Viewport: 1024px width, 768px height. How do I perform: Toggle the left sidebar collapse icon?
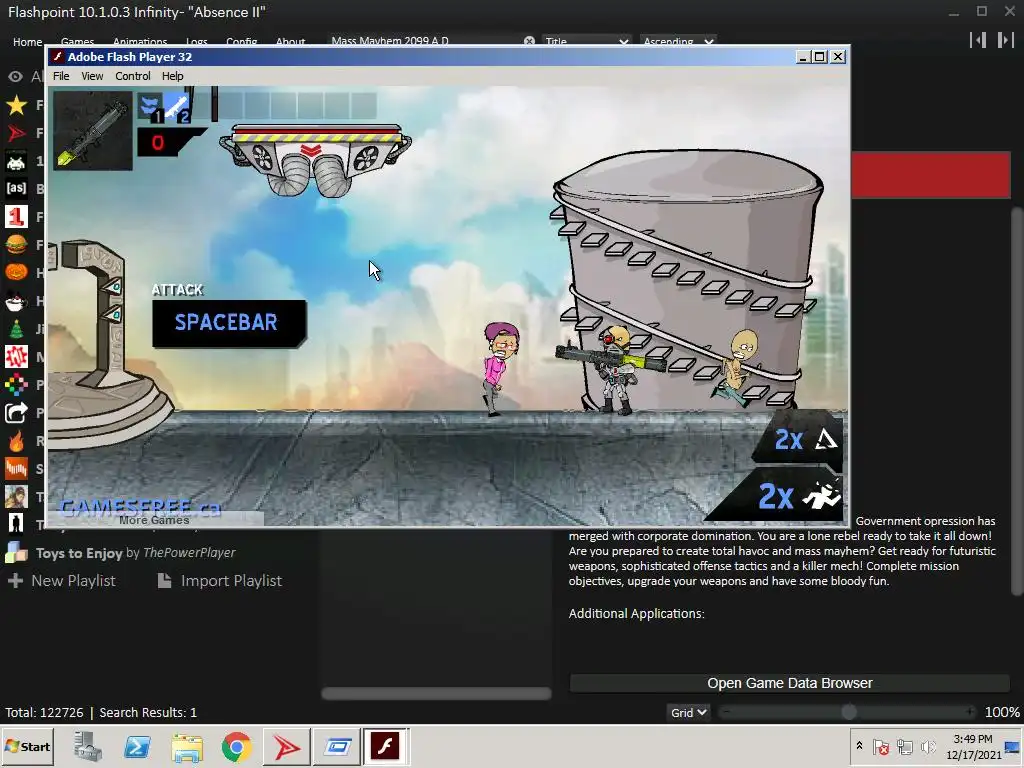[978, 40]
